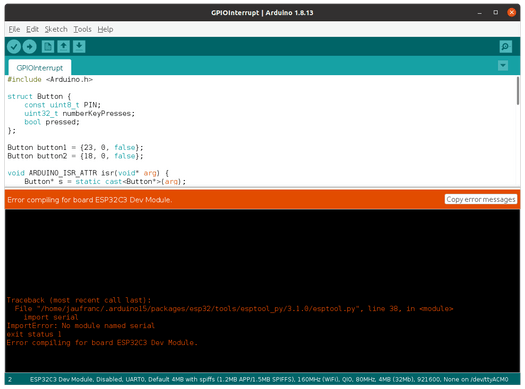Click the Save sketch down-arrow icon

coord(79,47)
